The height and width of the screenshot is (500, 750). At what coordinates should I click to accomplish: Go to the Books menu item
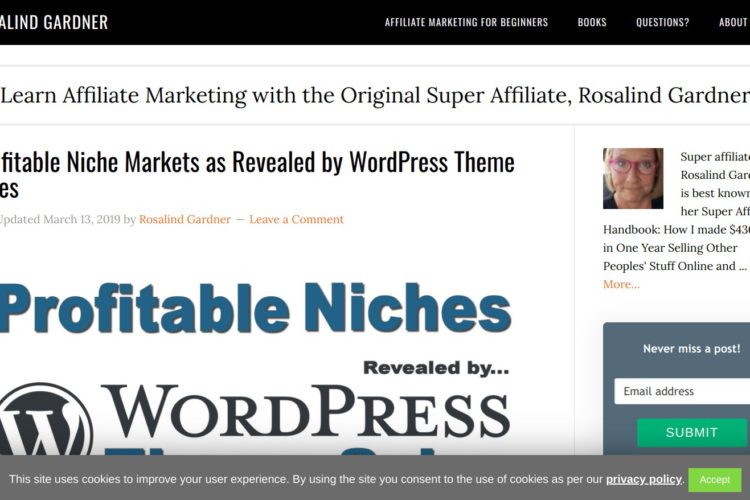592,22
